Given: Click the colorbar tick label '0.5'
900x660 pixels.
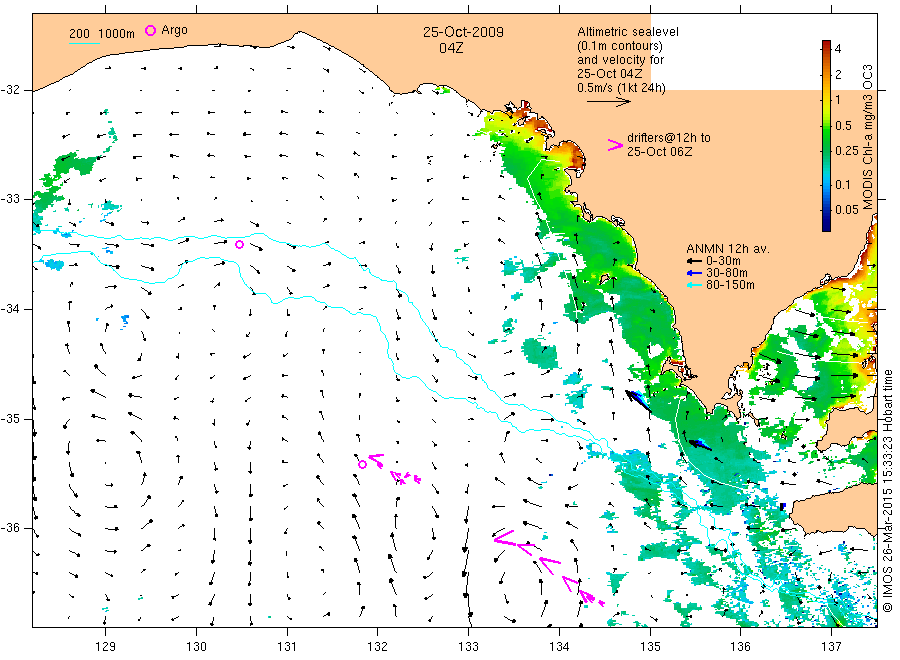Looking at the screenshot, I should tap(843, 125).
